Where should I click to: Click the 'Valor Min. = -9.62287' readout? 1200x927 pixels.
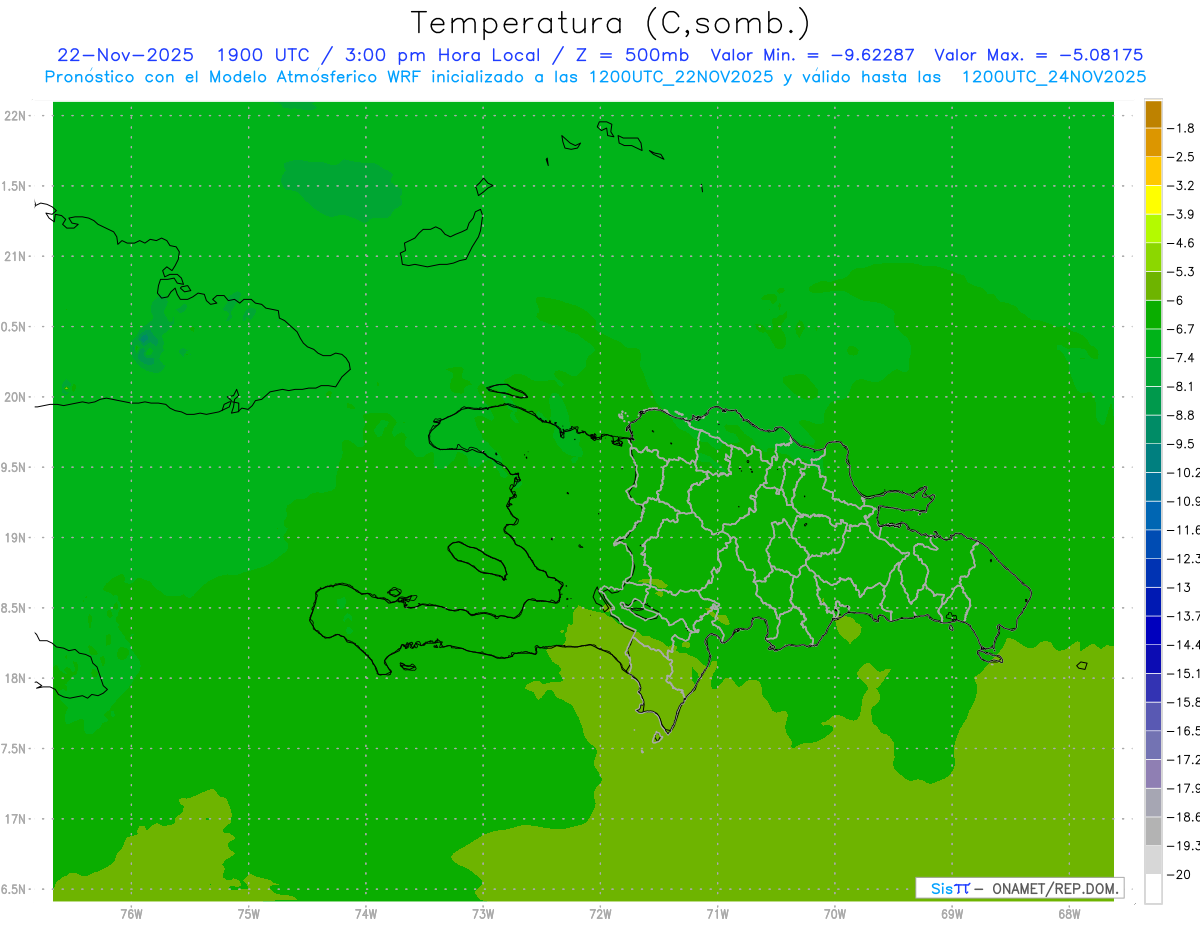pos(811,55)
